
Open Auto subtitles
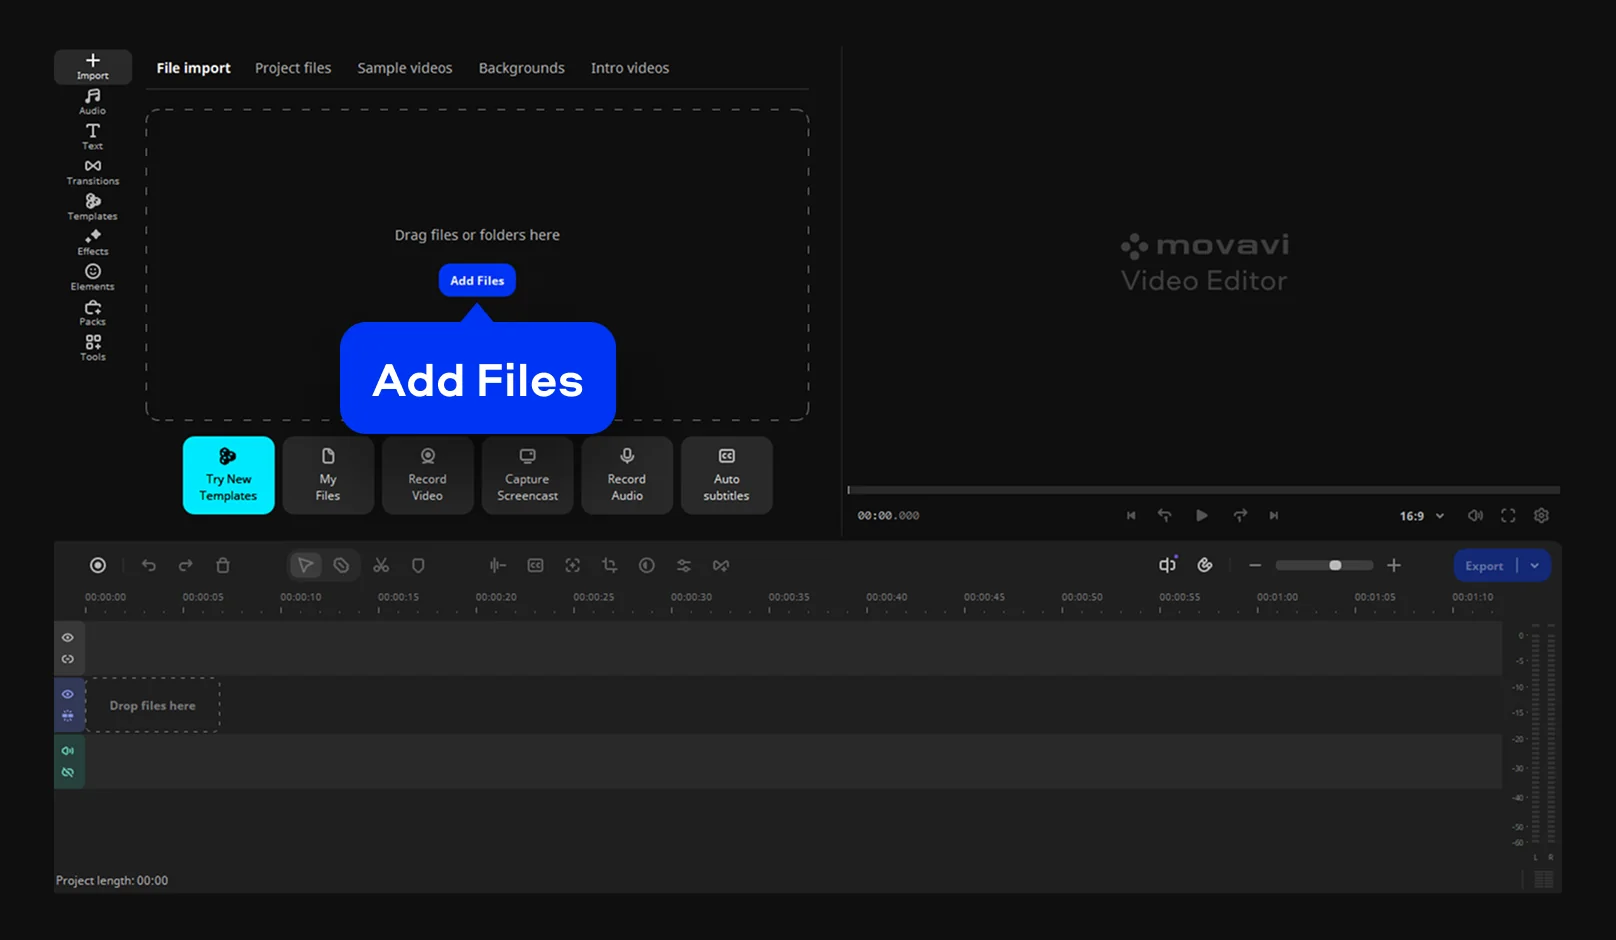click(x=726, y=475)
